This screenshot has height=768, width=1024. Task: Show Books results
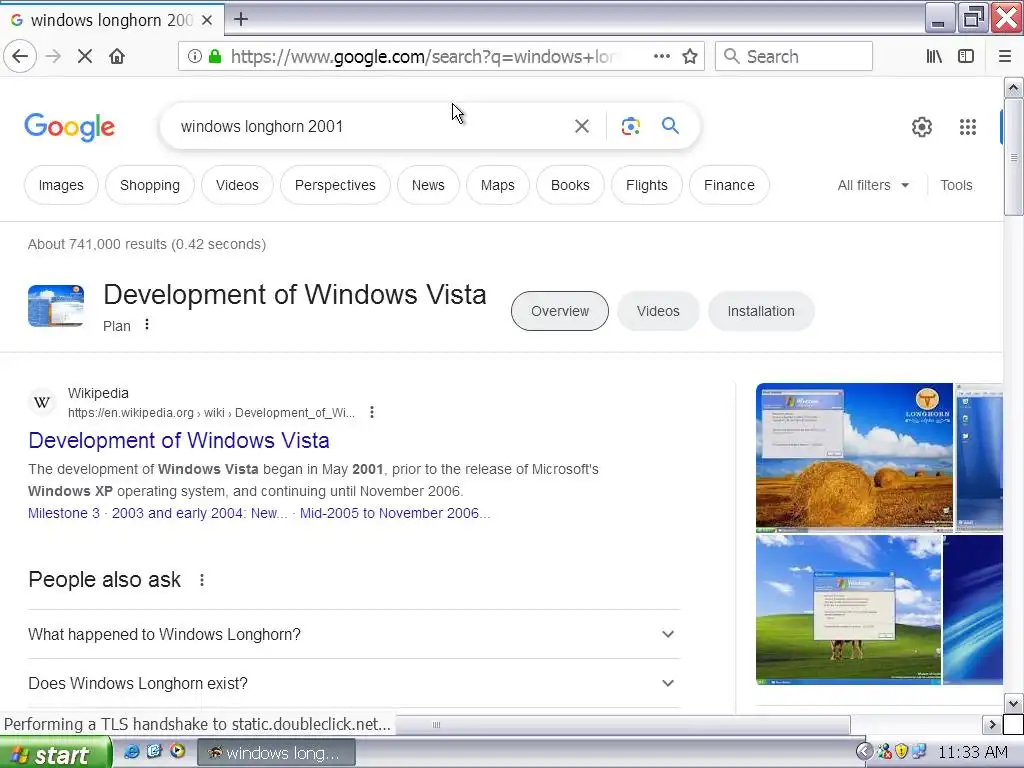click(570, 185)
